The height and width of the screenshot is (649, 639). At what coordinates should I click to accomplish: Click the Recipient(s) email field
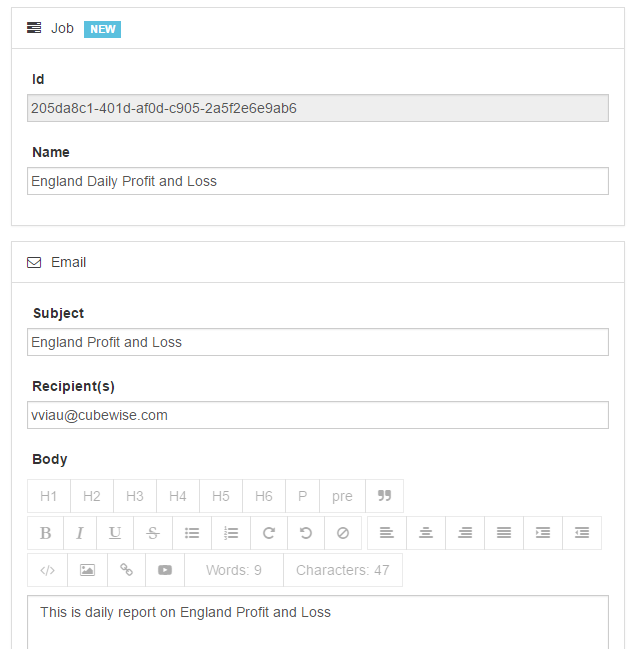(317, 415)
